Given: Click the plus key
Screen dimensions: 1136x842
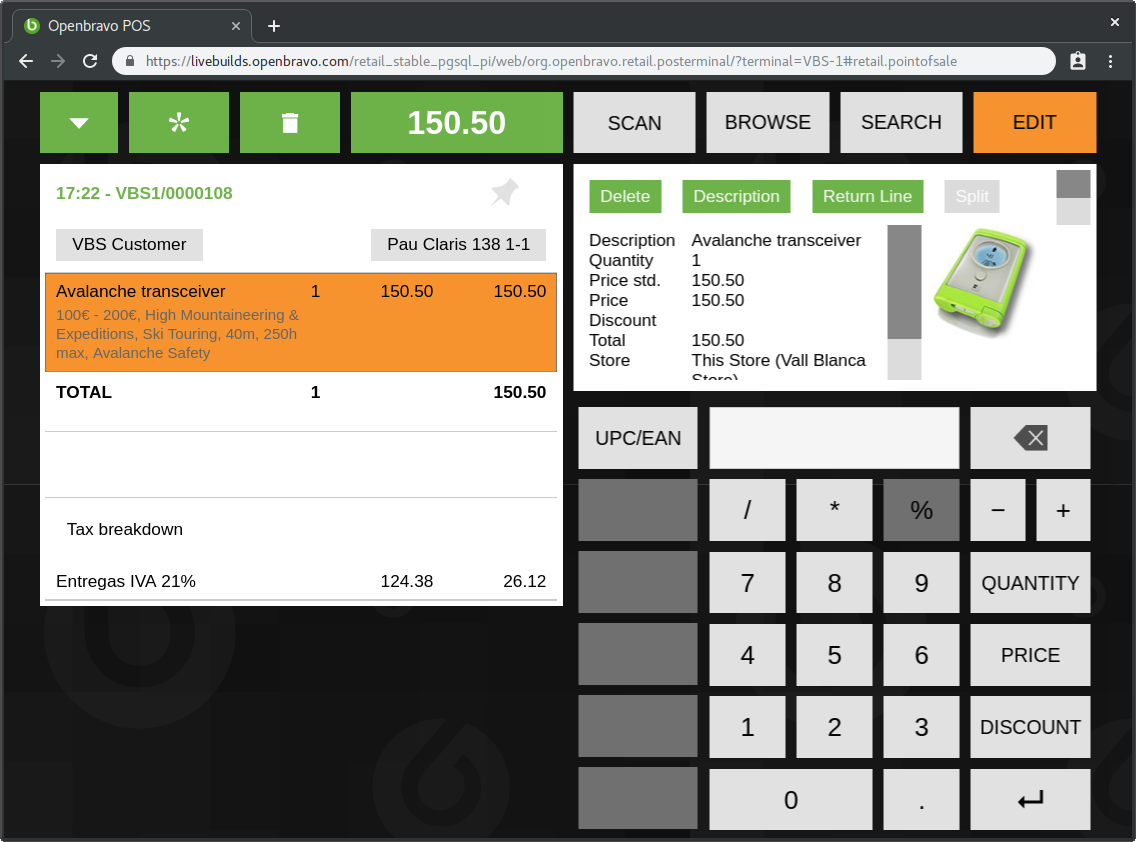Looking at the screenshot, I should (x=1063, y=510).
